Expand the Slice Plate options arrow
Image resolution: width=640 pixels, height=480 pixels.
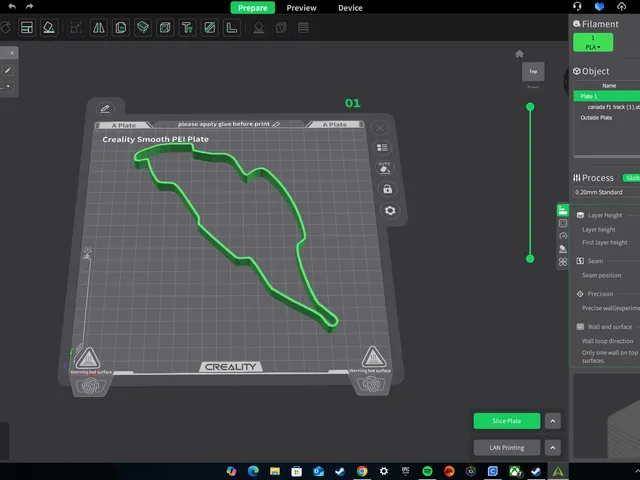(553, 421)
